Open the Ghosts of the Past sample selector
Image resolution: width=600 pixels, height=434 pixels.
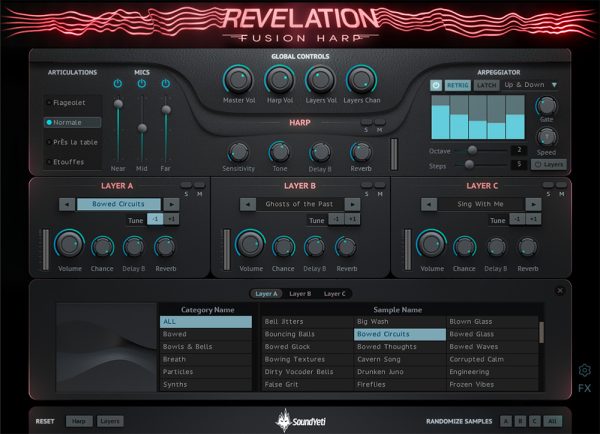pos(299,204)
